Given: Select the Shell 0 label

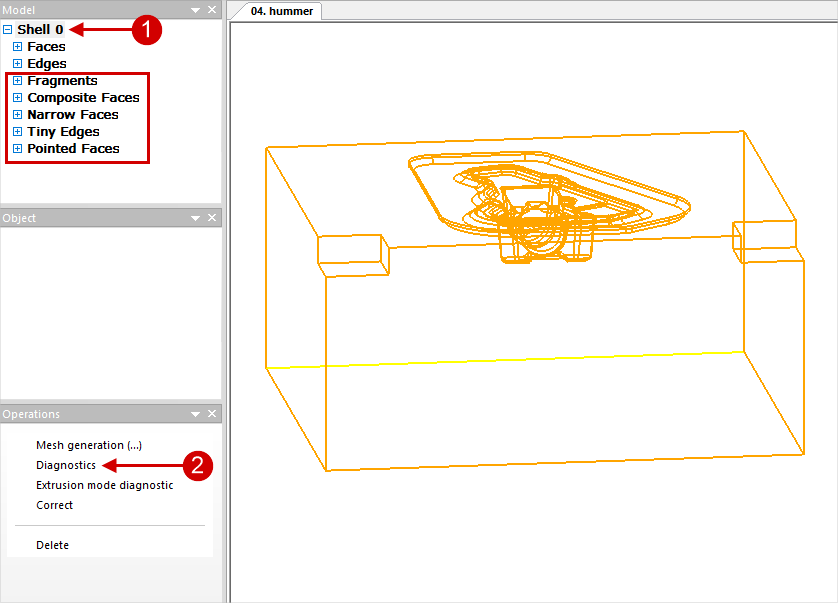Looking at the screenshot, I should click(40, 30).
